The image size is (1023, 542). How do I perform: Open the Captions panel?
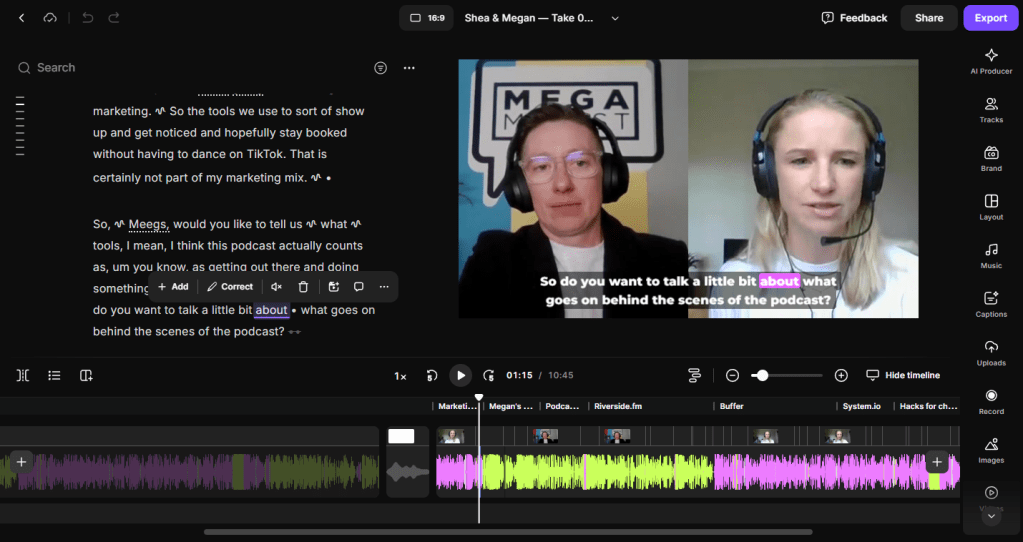(991, 303)
